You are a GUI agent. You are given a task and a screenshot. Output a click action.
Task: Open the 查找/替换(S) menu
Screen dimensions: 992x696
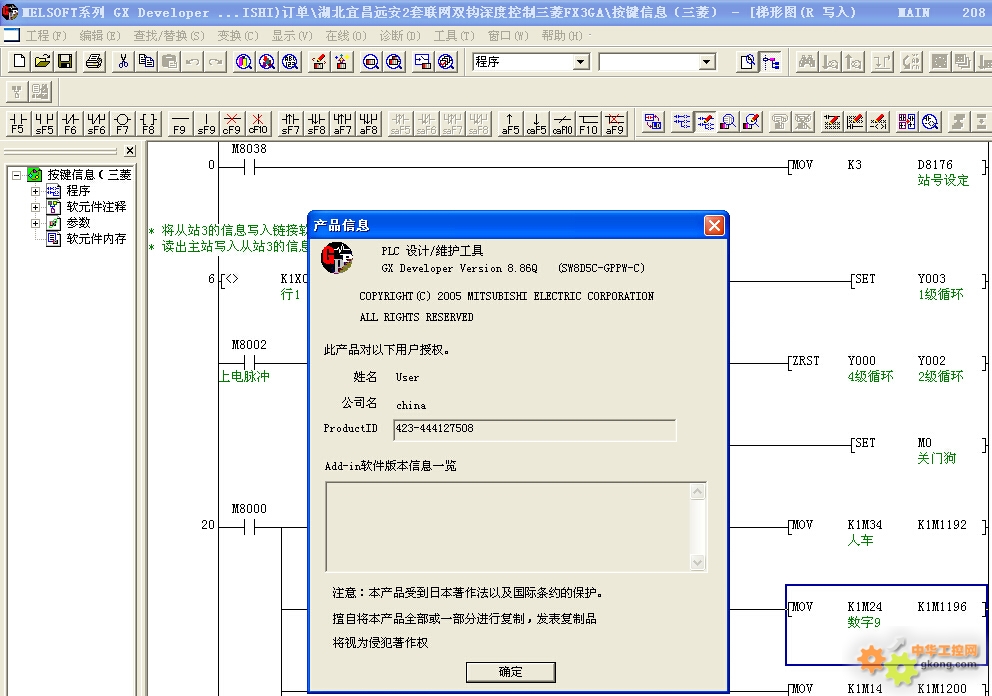pyautogui.click(x=169, y=36)
